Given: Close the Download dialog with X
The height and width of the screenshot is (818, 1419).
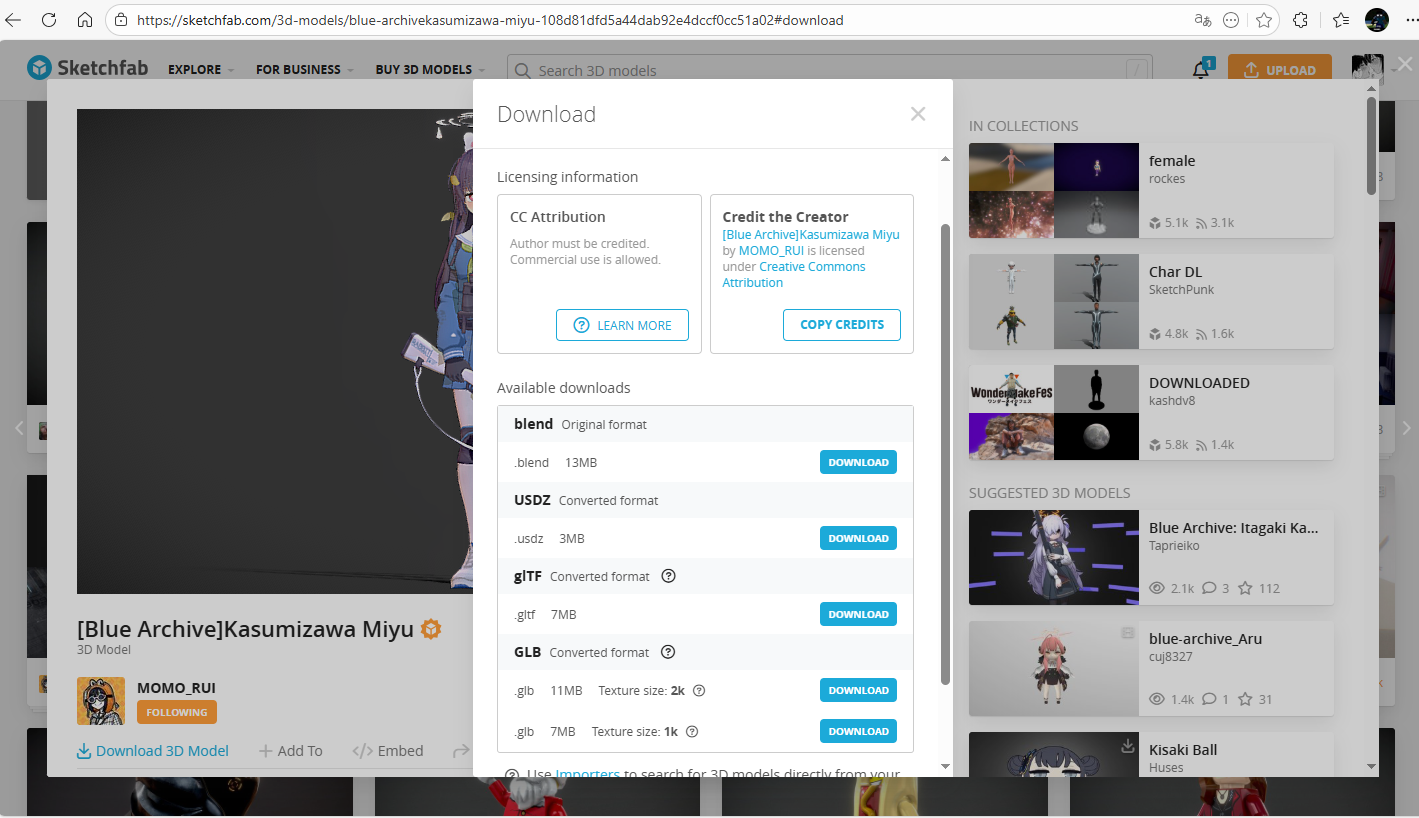Looking at the screenshot, I should (918, 114).
